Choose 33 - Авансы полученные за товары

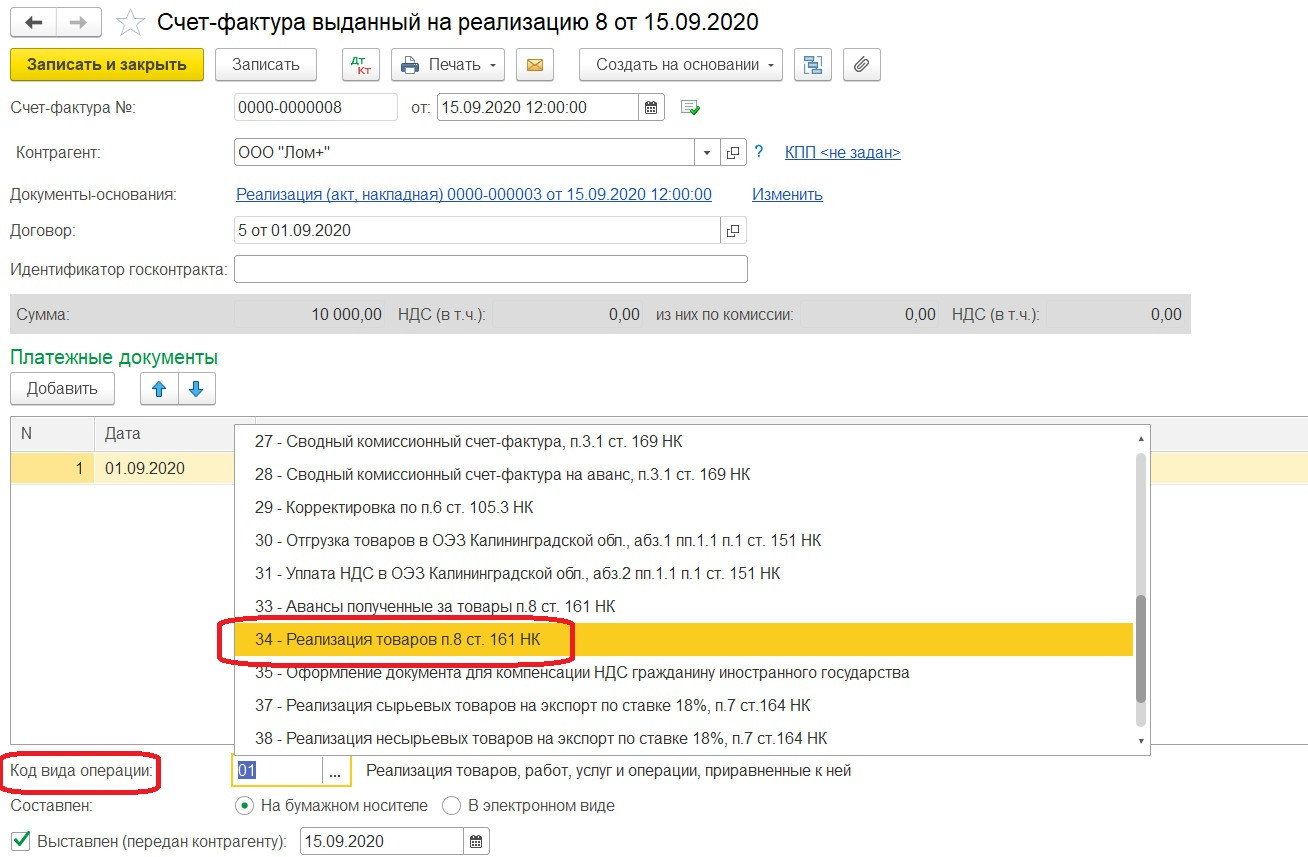tap(684, 606)
